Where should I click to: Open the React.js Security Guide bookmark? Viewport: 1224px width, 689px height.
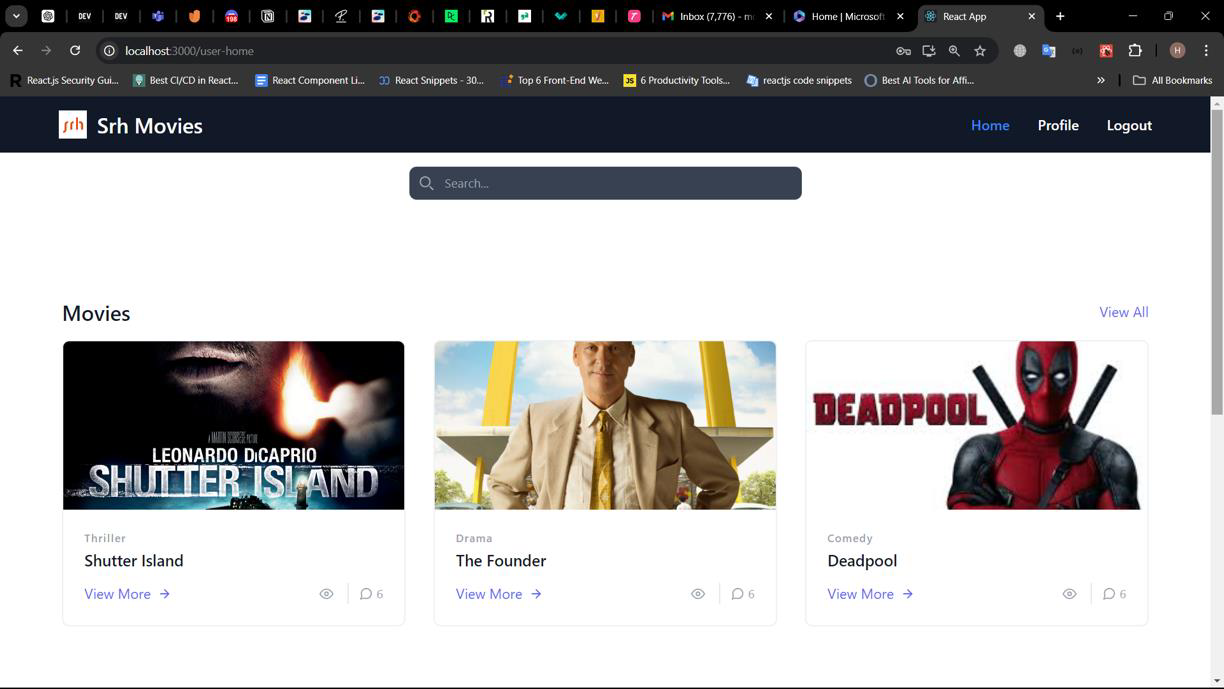(64, 80)
